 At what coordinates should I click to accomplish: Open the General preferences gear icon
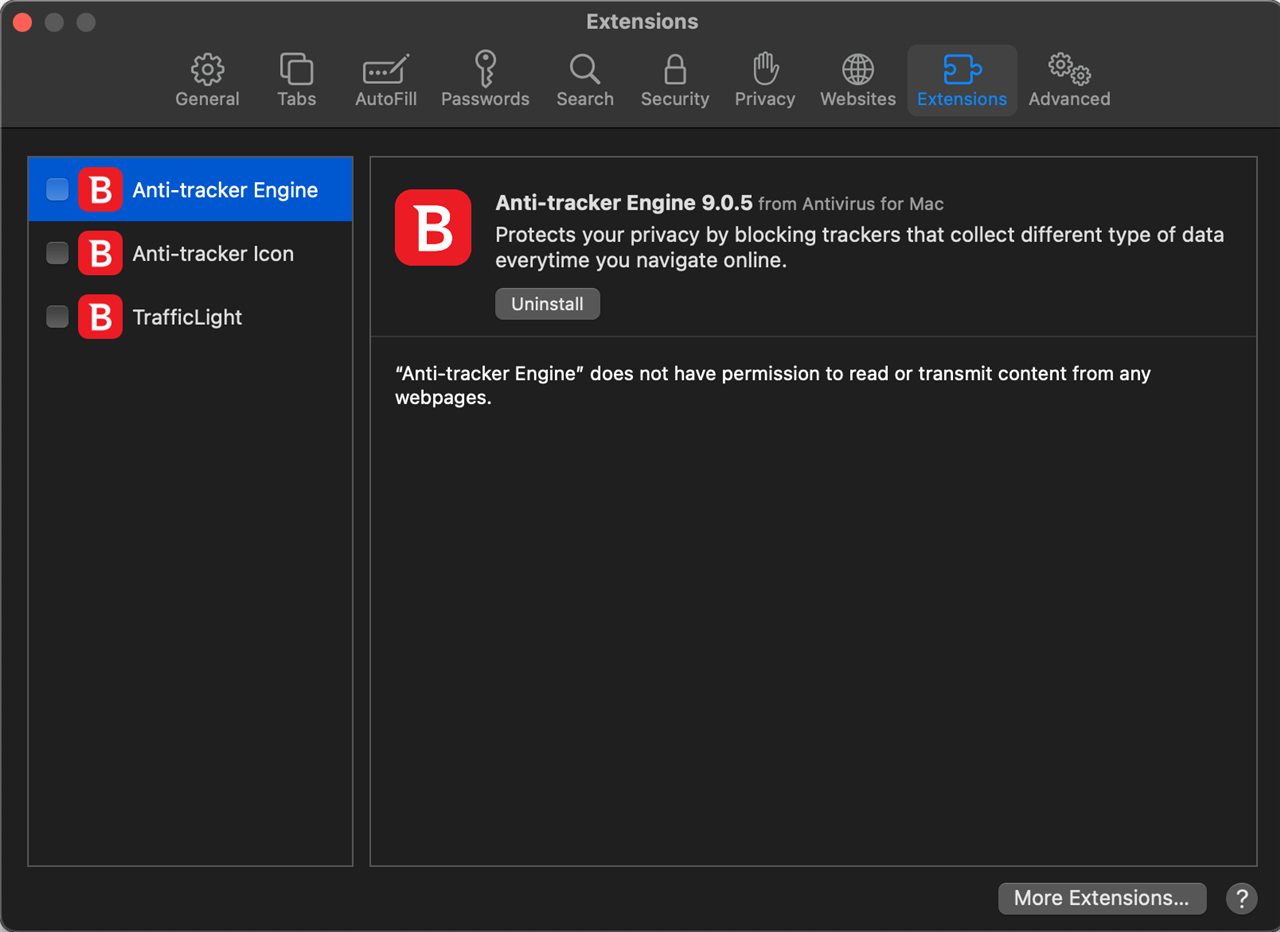coord(207,70)
